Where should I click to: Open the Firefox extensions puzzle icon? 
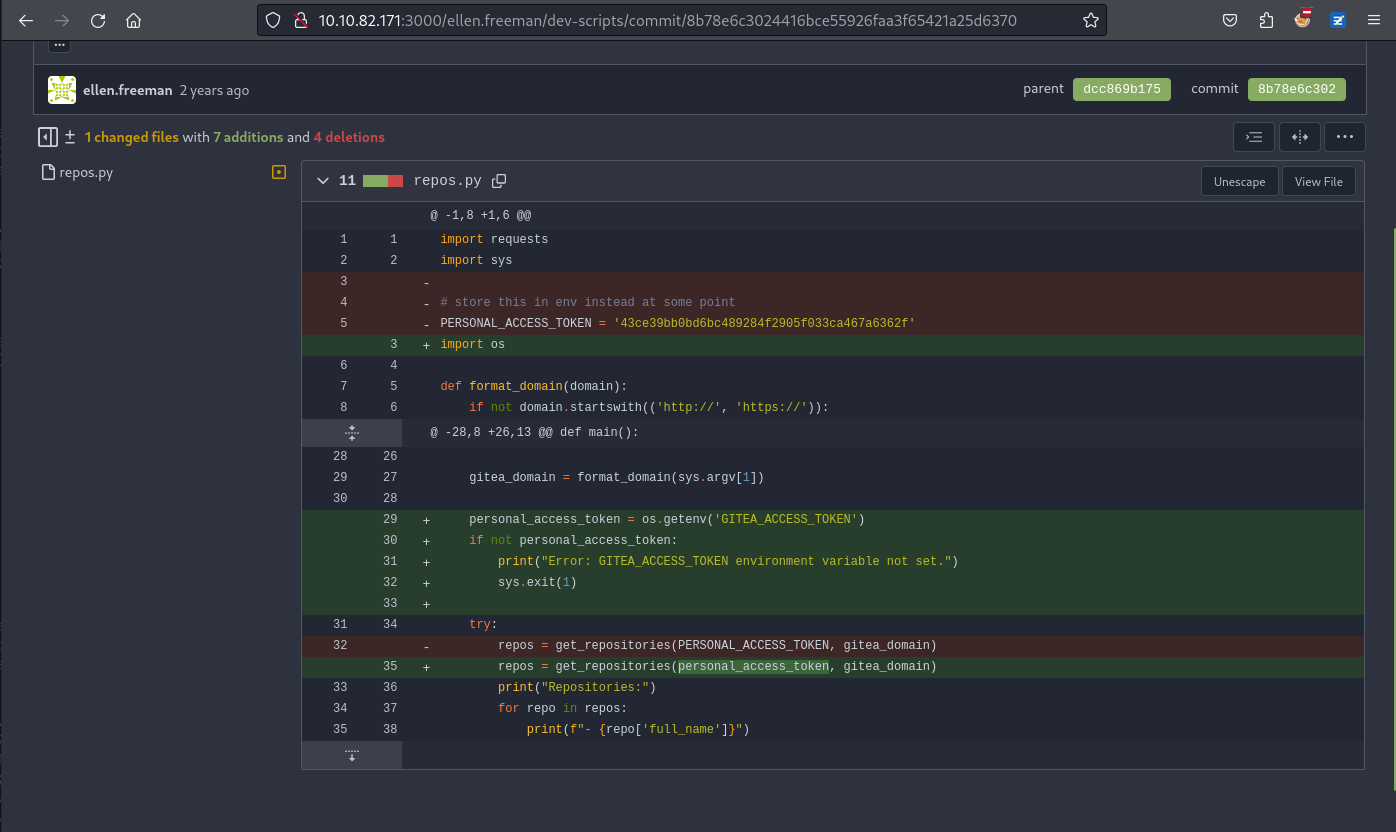click(x=1266, y=20)
